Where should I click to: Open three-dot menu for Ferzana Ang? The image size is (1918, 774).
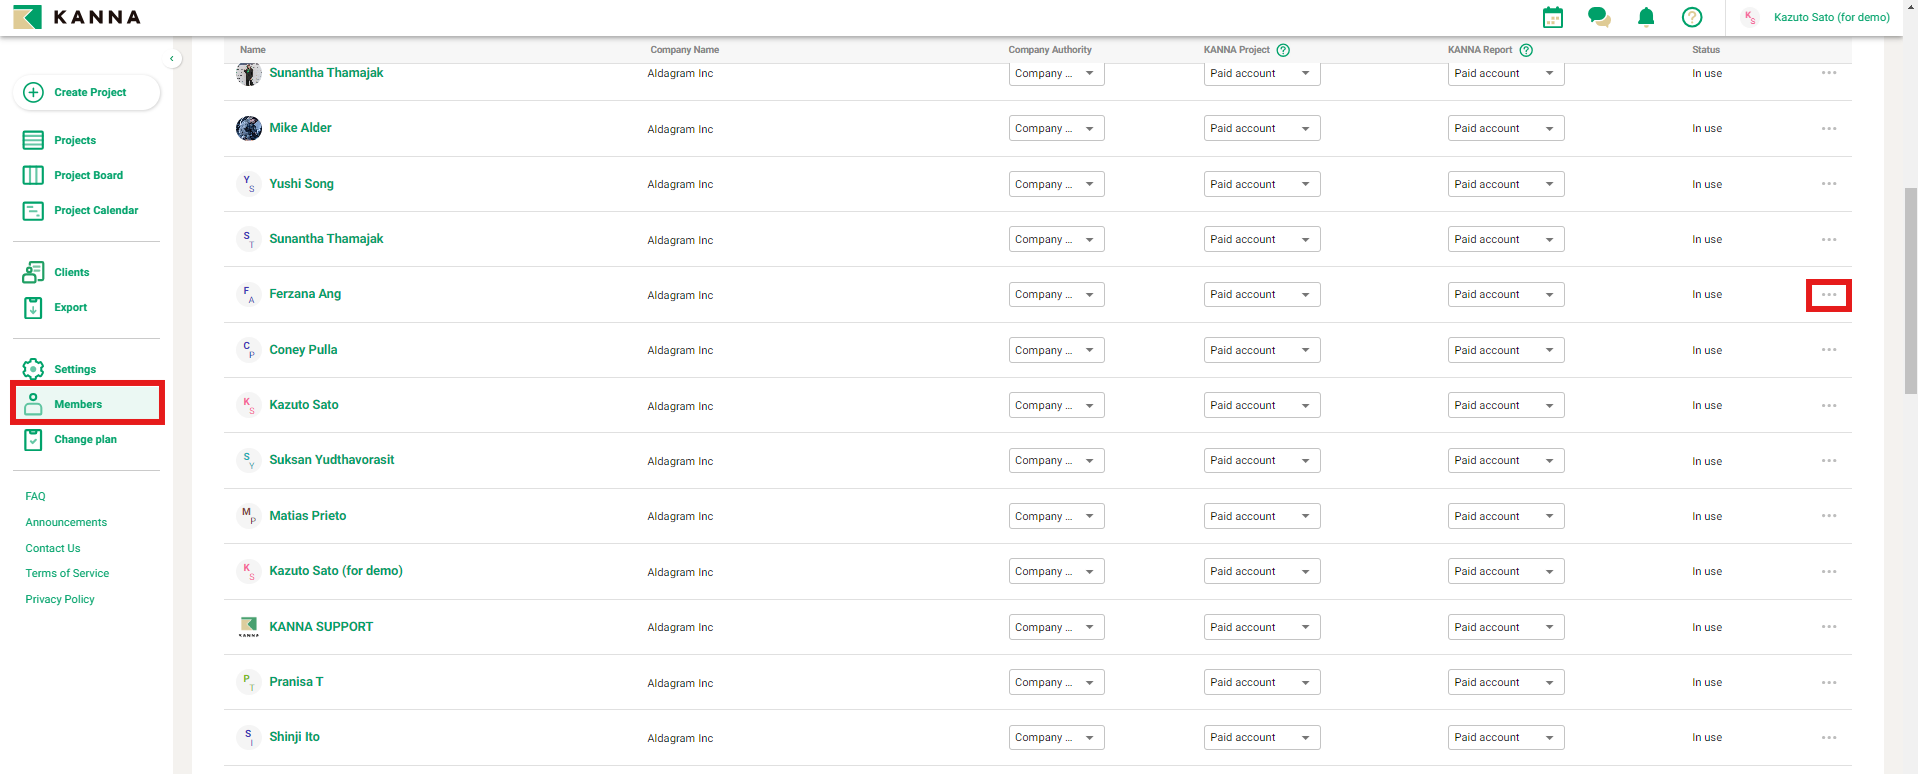[1828, 295]
